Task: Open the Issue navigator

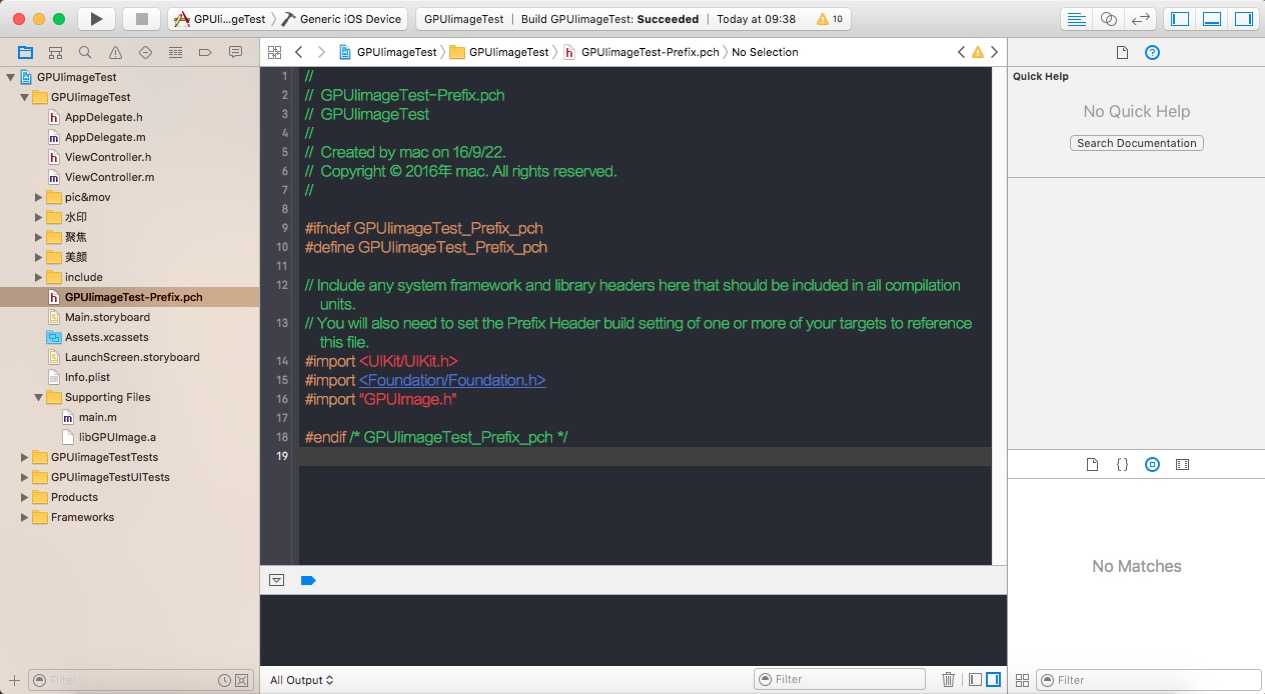Action: click(x=115, y=52)
